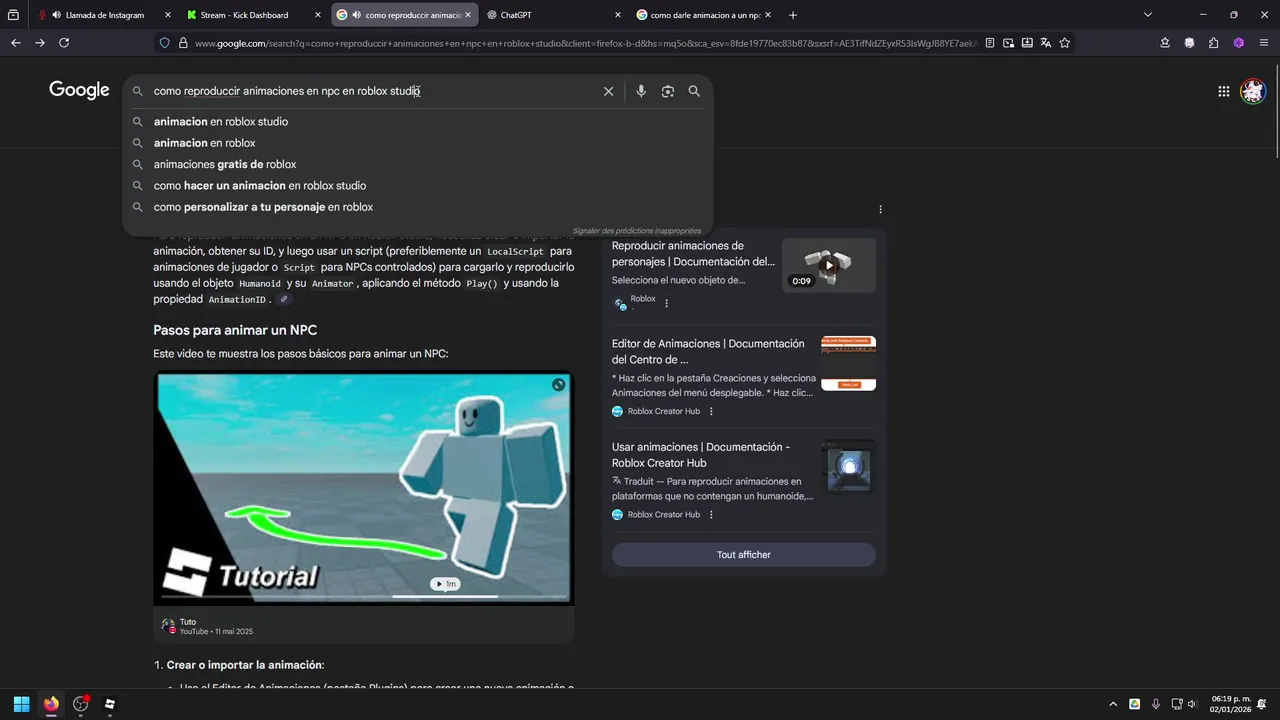Open Windows Start menu

21,704
